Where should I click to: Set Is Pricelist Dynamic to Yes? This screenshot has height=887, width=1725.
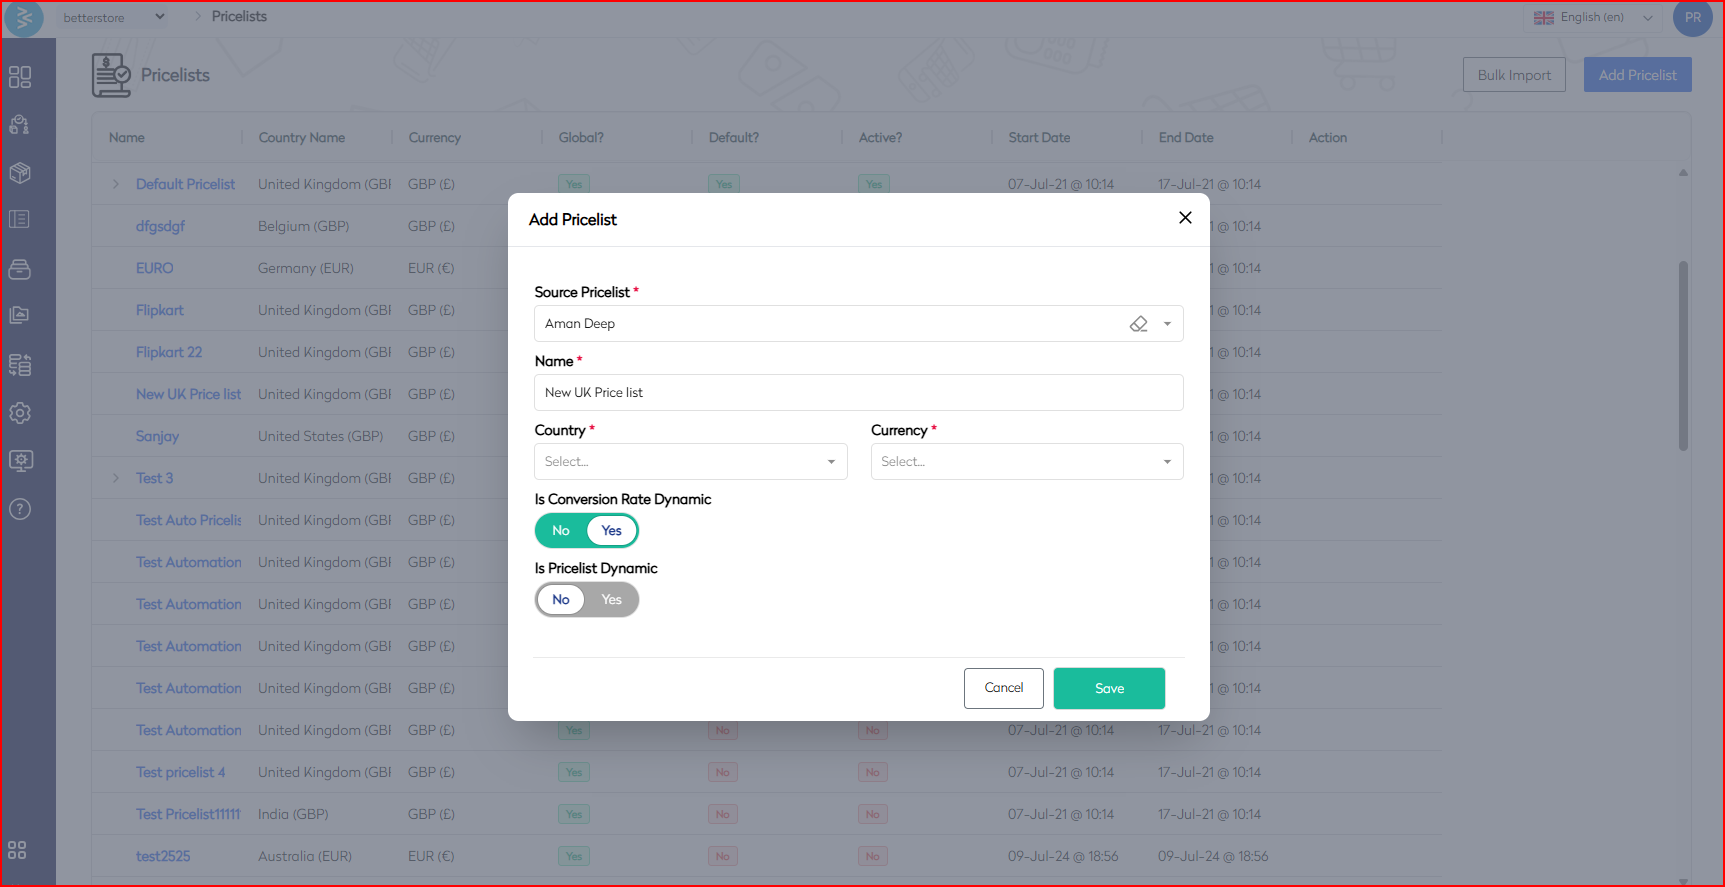coord(611,600)
